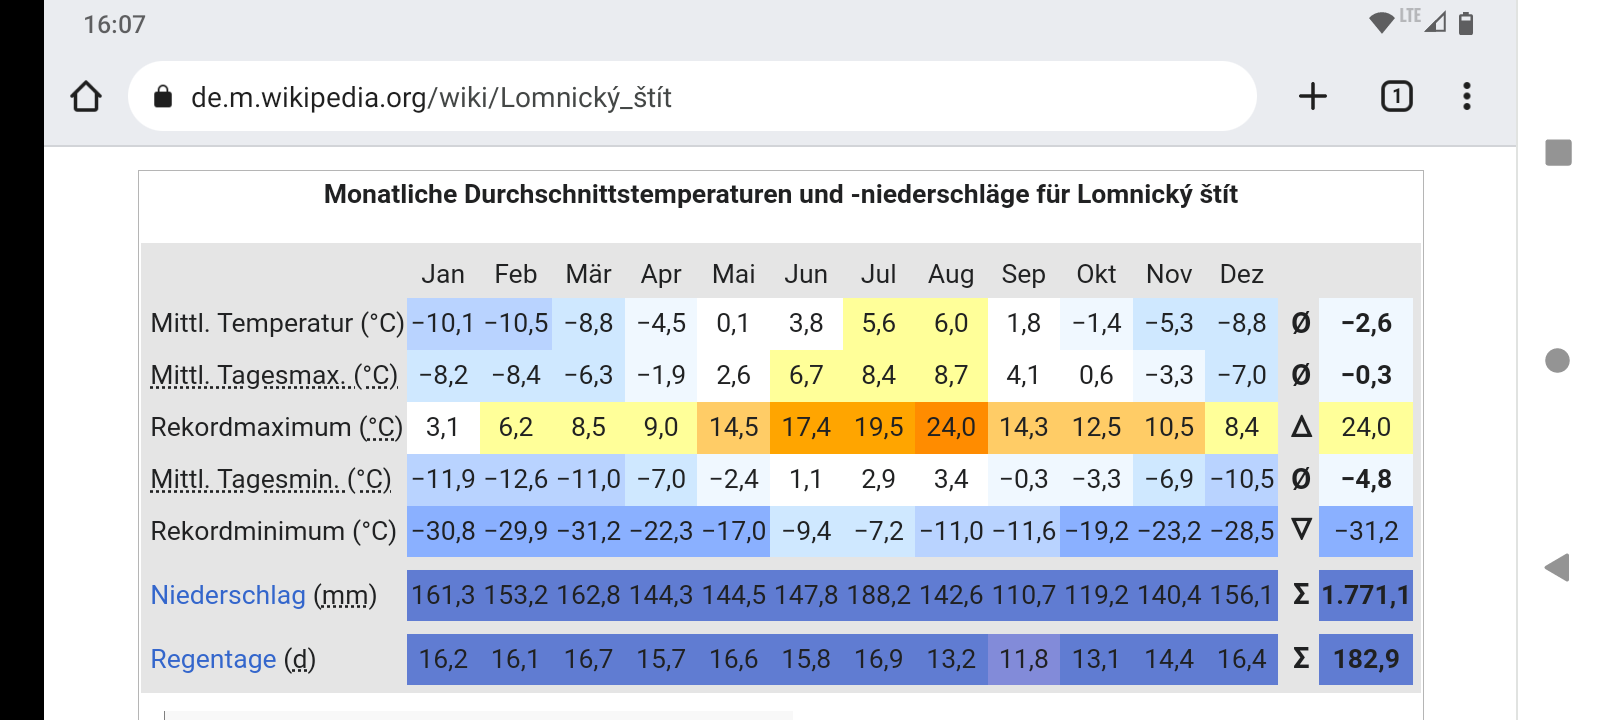Tap the battery status icon
The height and width of the screenshot is (720, 1600).
coord(1466,23)
